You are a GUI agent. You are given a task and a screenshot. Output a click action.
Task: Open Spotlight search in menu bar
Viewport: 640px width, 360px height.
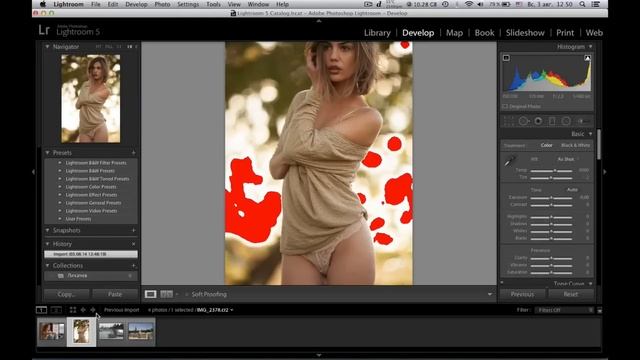pyautogui.click(x=582, y=4)
